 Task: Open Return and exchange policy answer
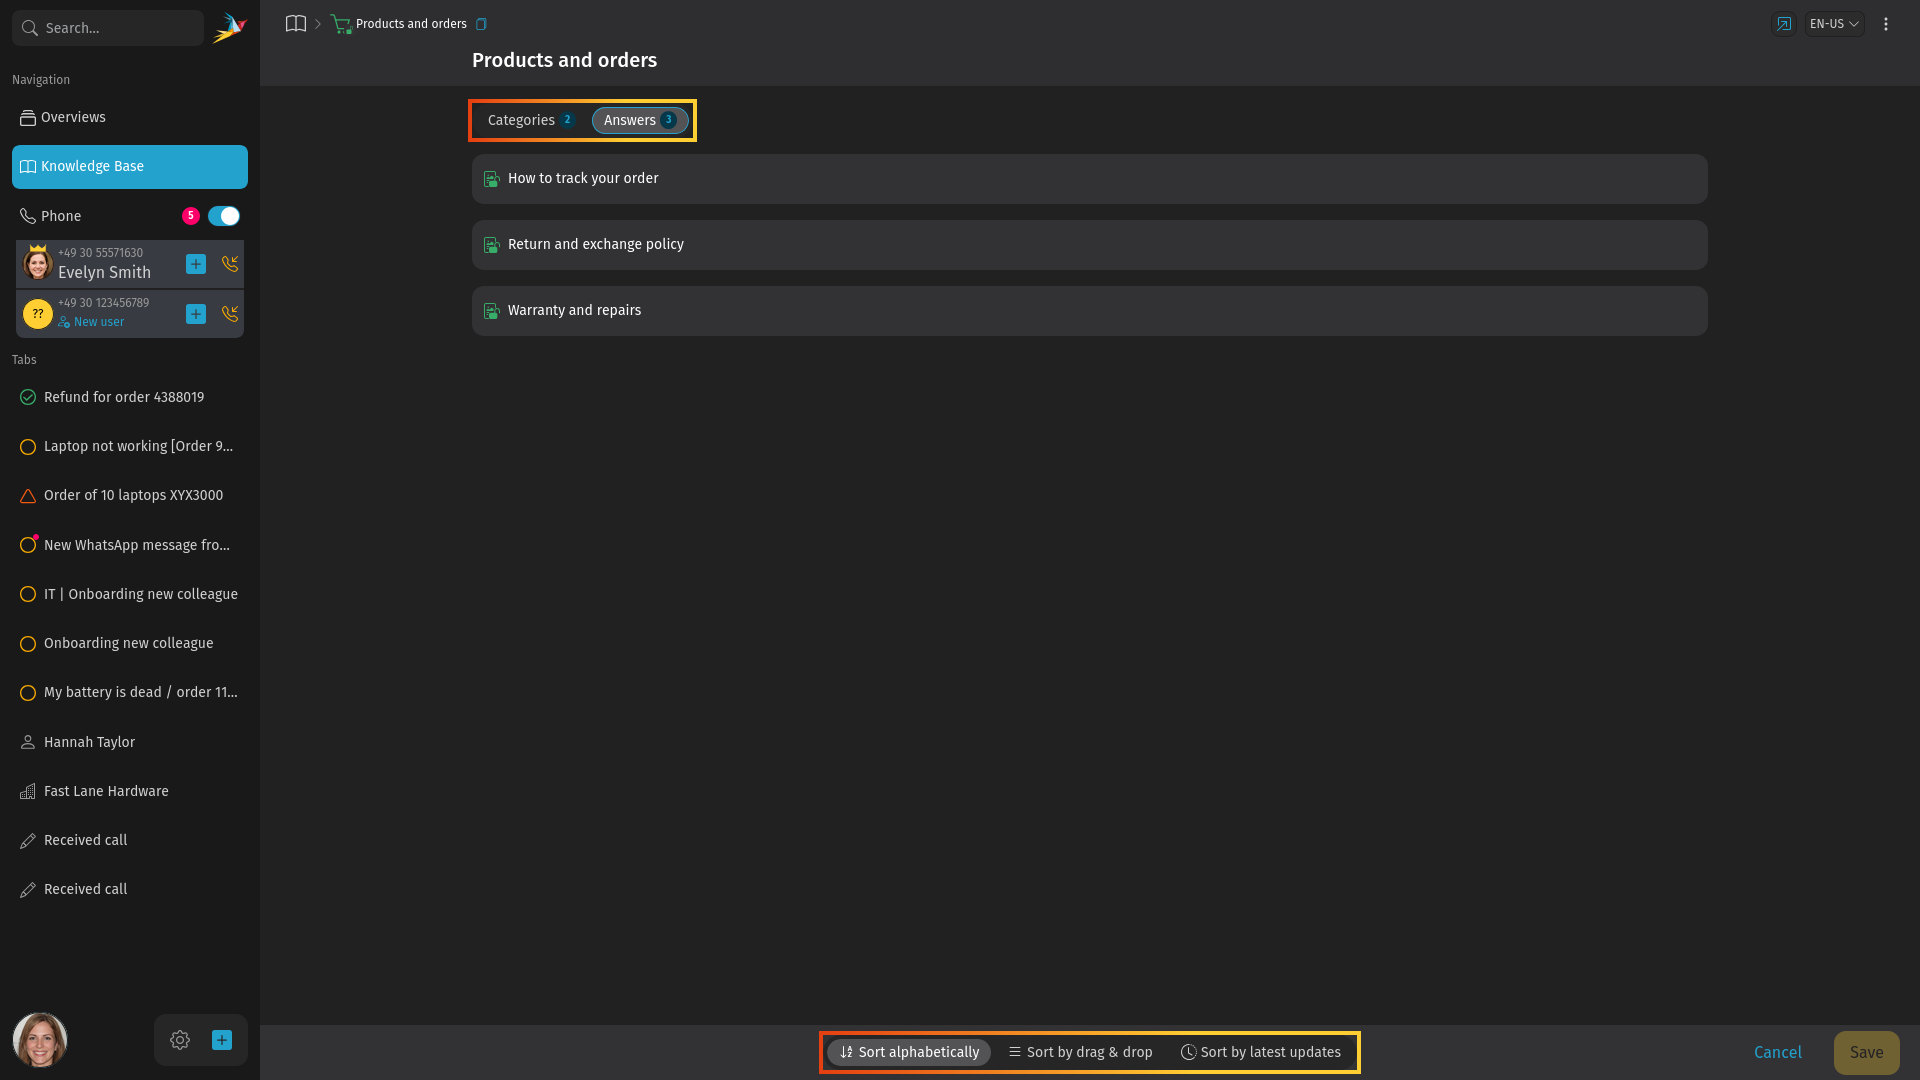click(1089, 245)
